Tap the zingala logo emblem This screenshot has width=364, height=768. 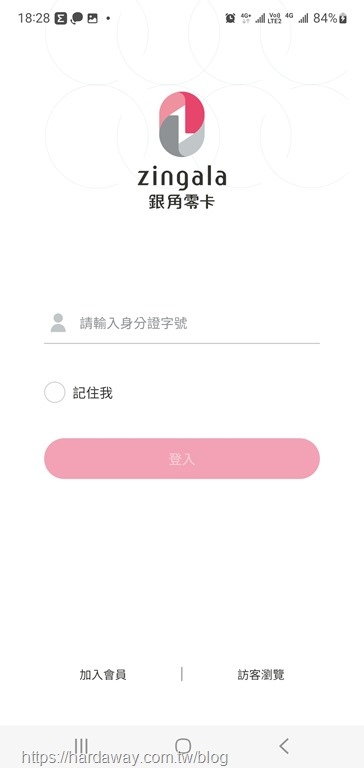[x=182, y=124]
